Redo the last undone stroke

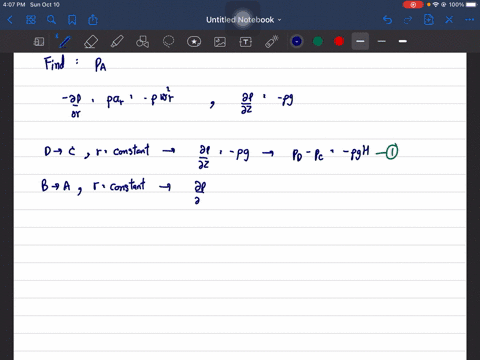coord(408,20)
